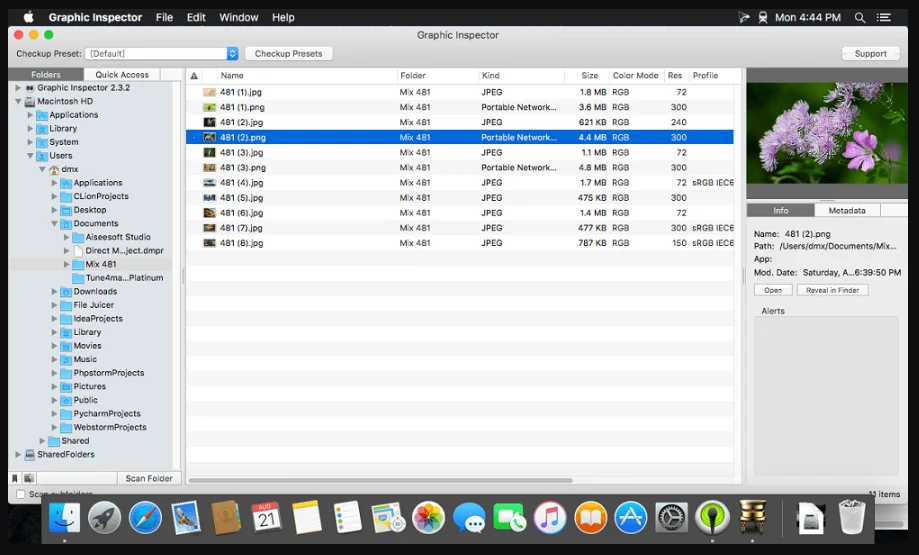The height and width of the screenshot is (555, 919).
Task: Click the image icon next to the bookmark button
Action: point(29,478)
